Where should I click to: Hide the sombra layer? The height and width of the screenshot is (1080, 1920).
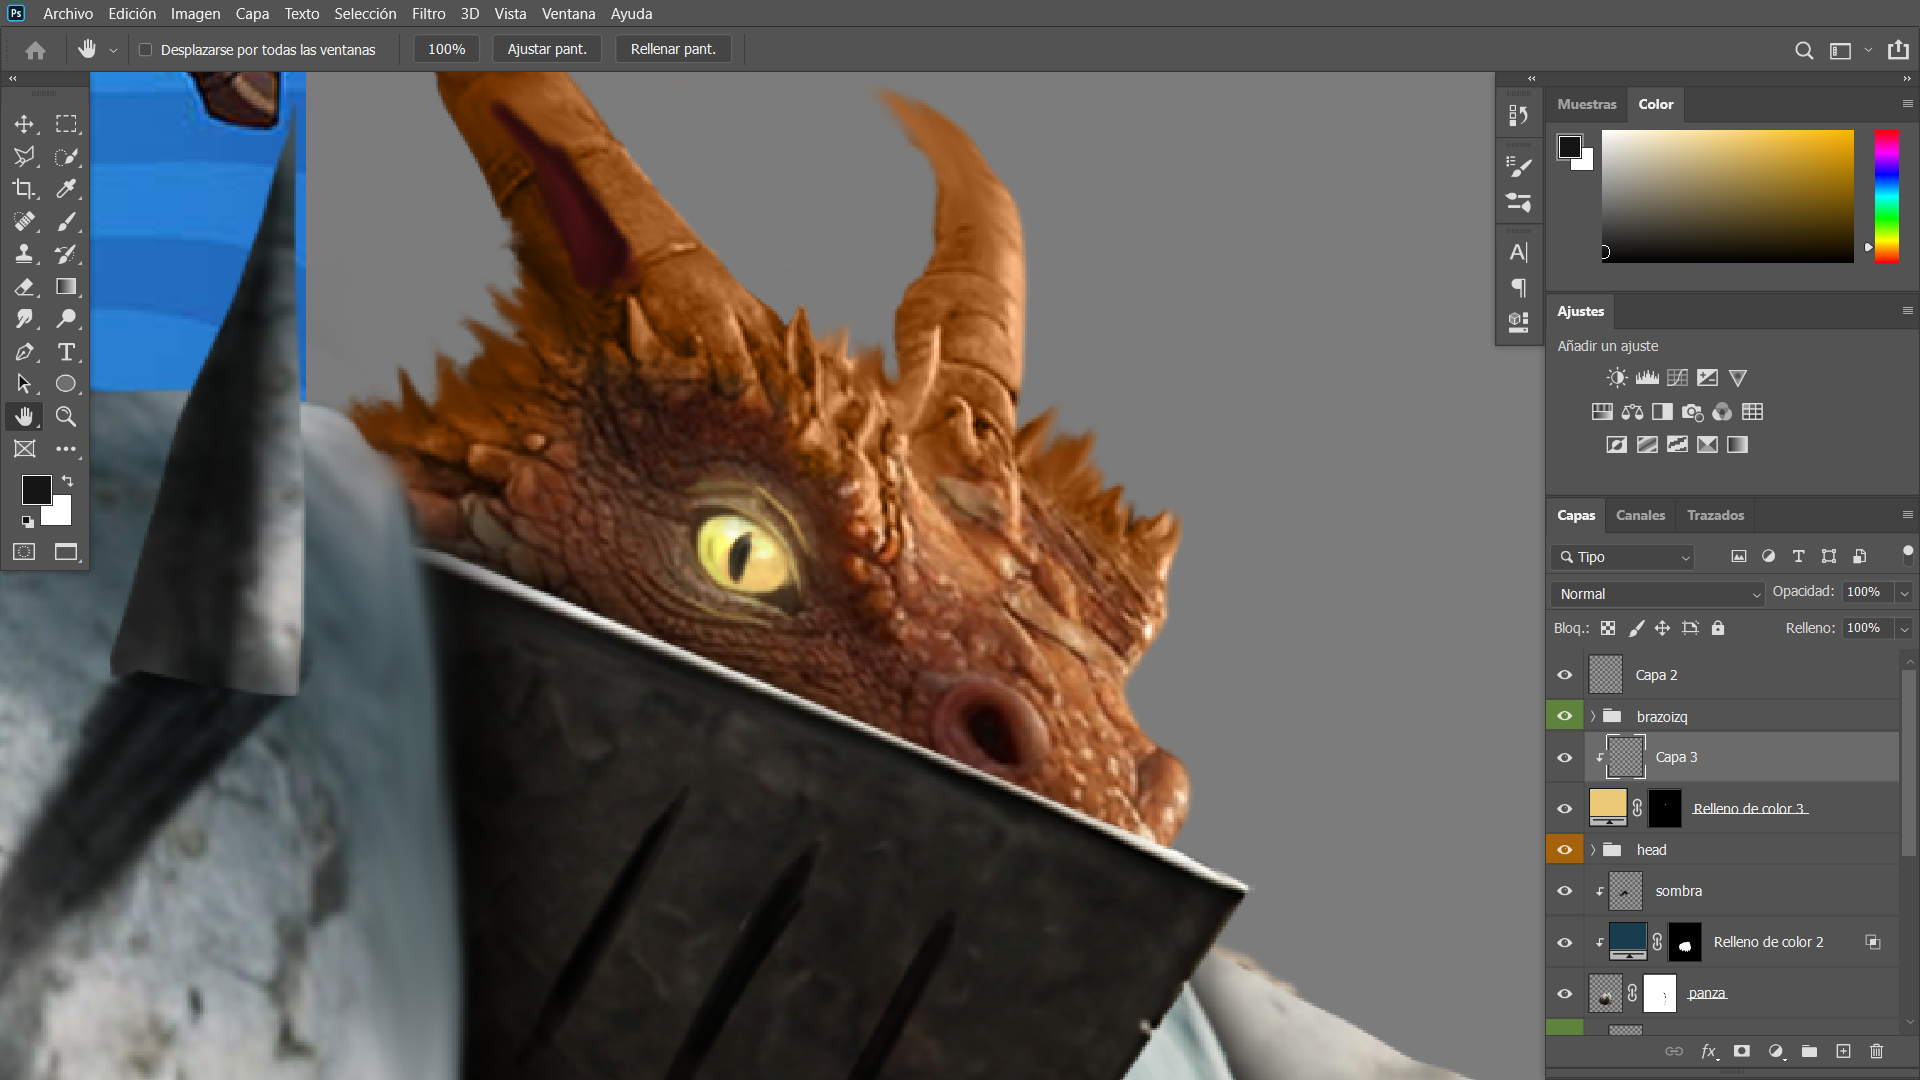point(1565,891)
